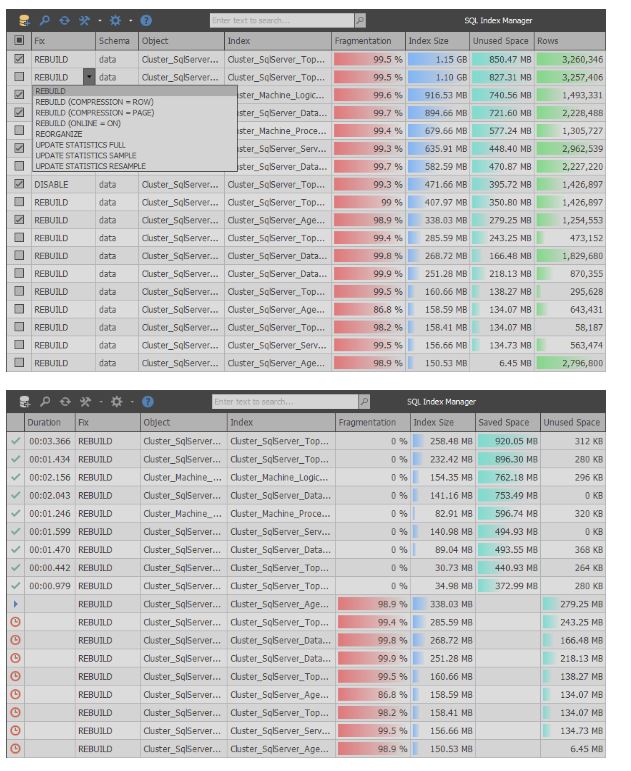Click the search magnifier button in top window
This screenshot has width=631, height=771.
click(x=360, y=20)
